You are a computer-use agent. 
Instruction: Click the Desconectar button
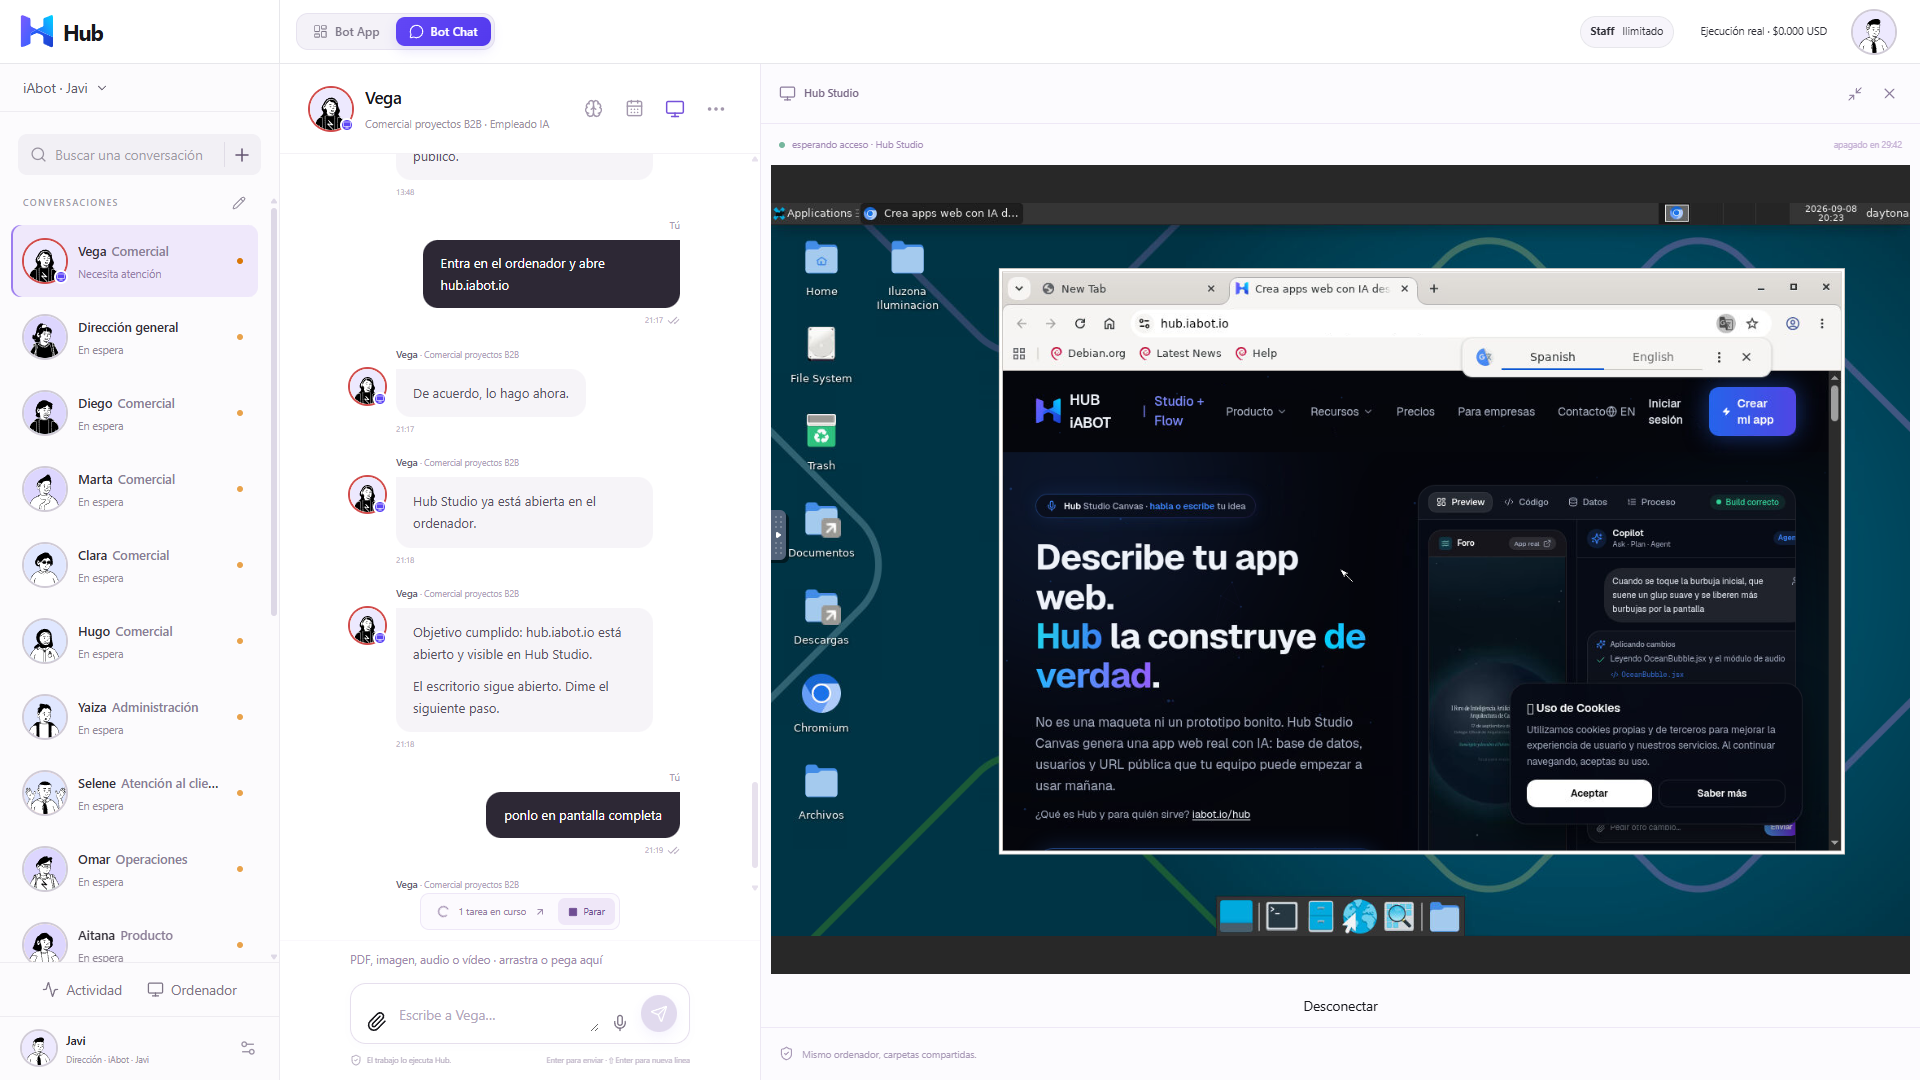point(1340,1006)
